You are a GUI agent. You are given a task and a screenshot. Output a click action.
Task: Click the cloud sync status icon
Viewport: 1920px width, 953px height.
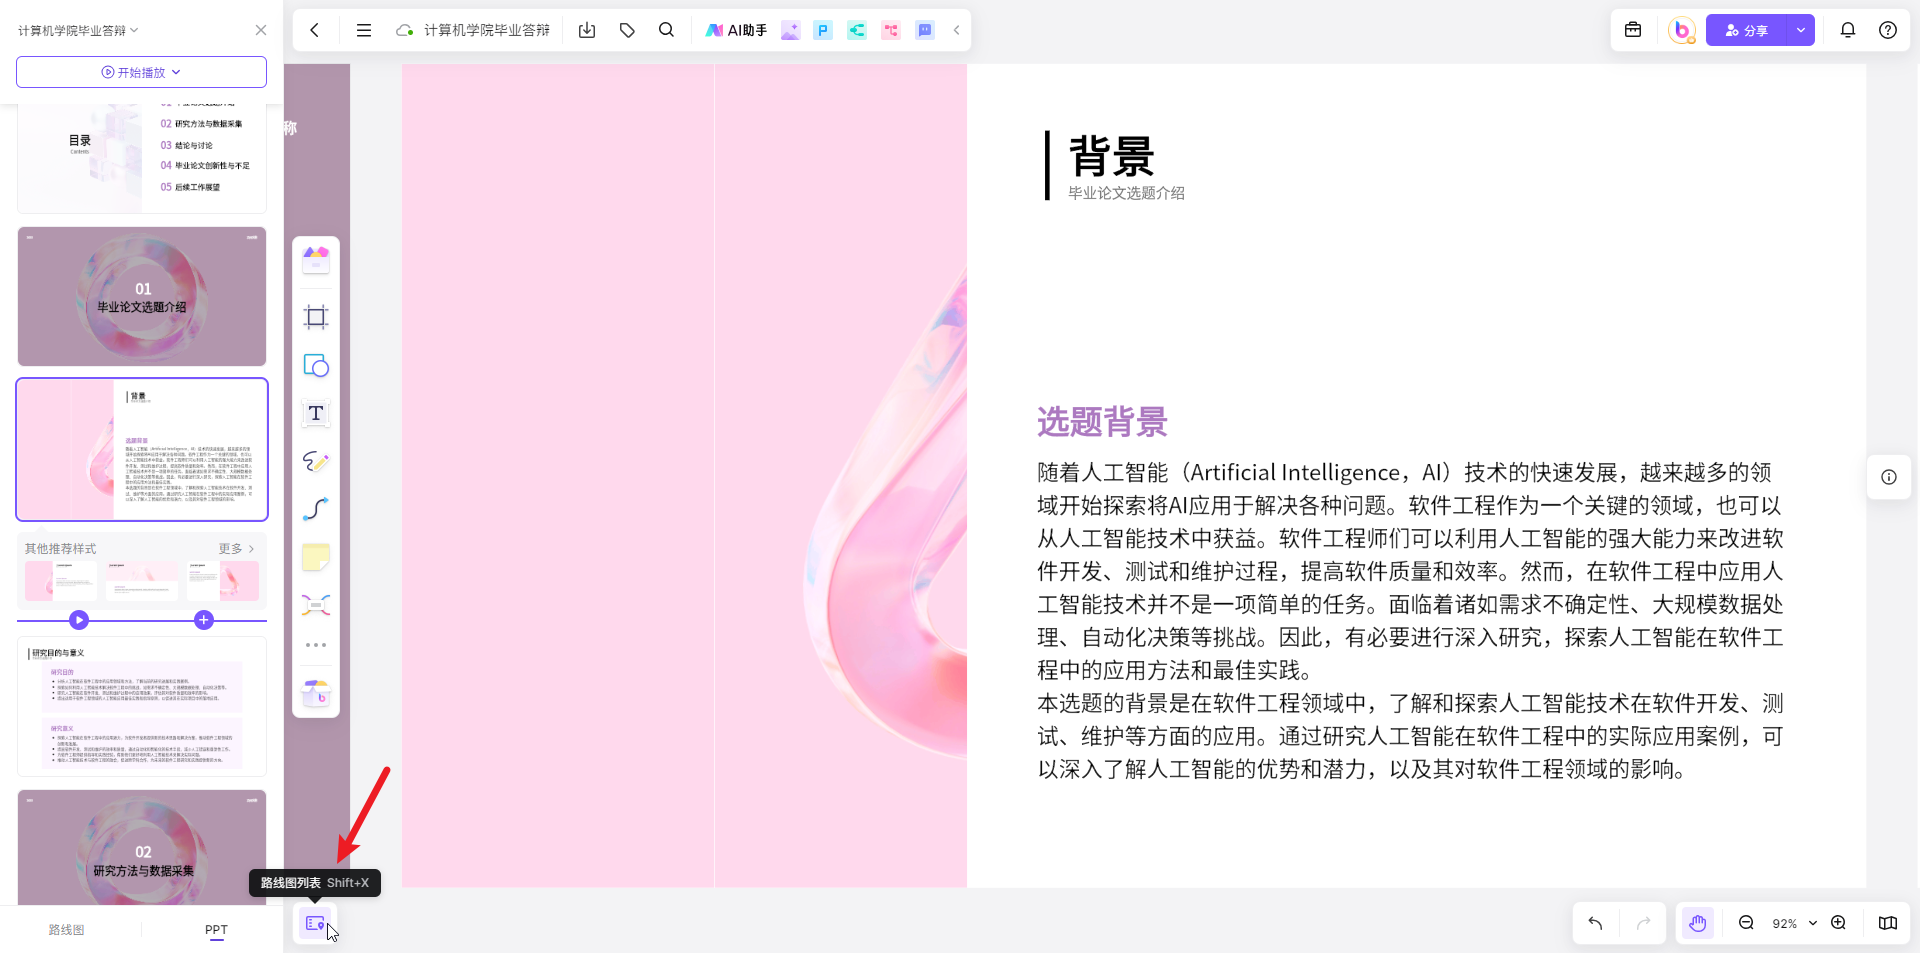405,30
